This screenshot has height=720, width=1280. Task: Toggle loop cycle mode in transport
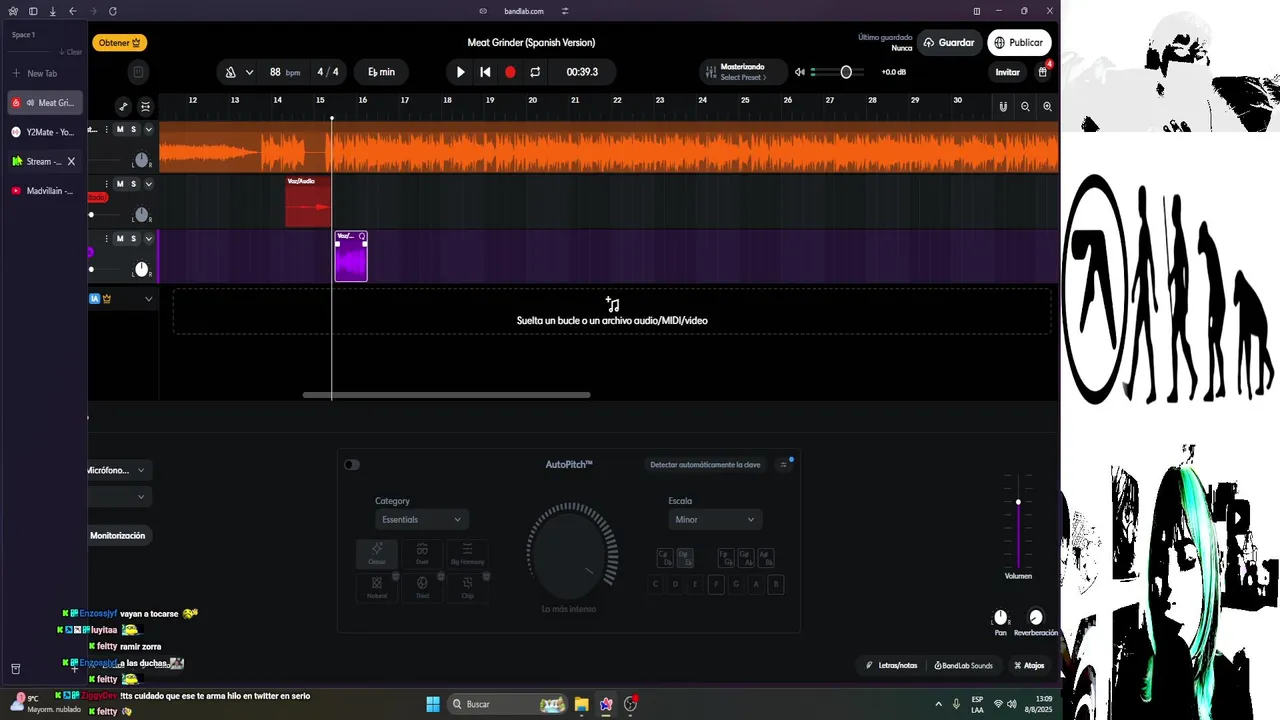(x=535, y=72)
